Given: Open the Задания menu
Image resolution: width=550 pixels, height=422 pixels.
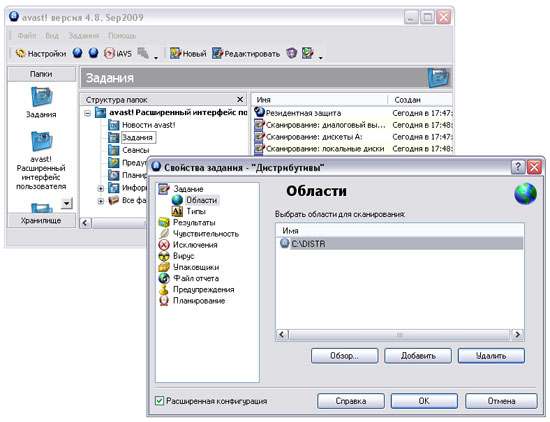Looking at the screenshot, I should pos(83,35).
